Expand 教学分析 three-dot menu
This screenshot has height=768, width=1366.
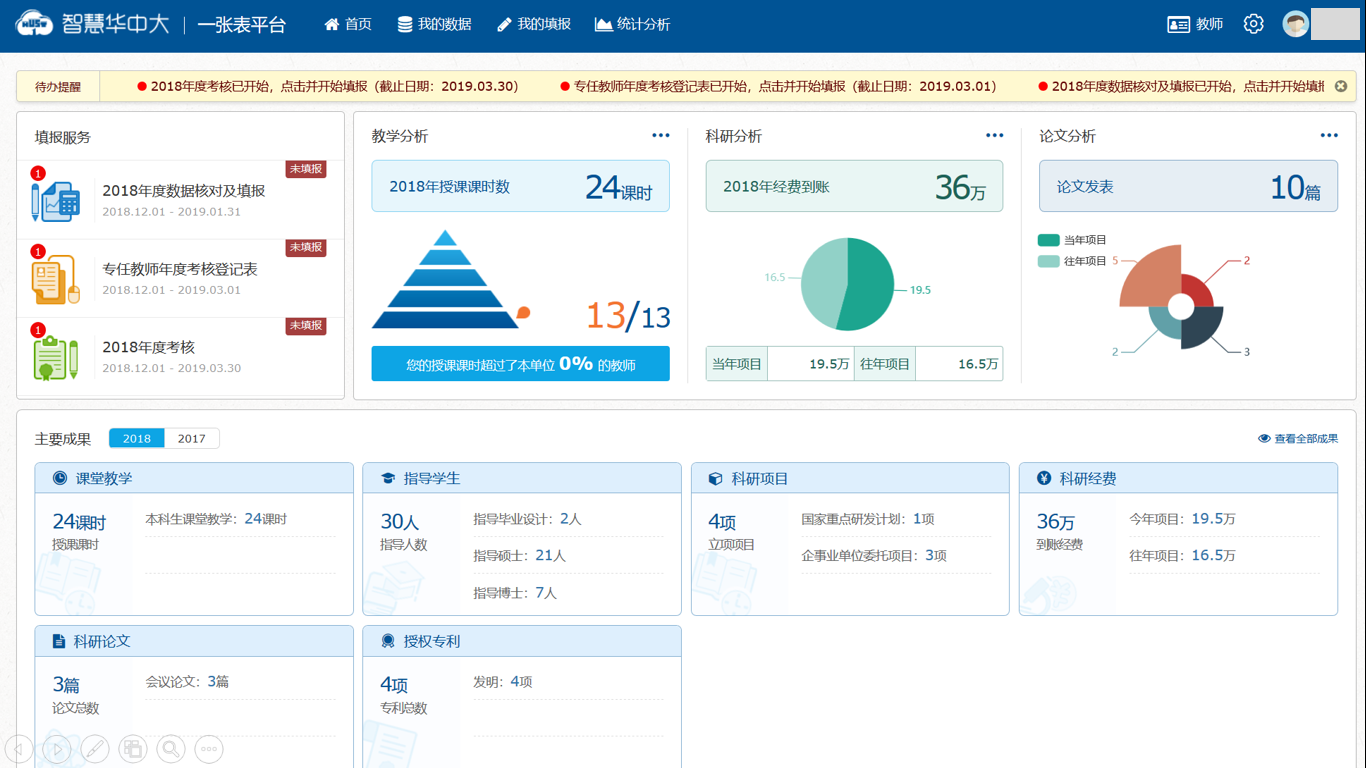tap(660, 136)
